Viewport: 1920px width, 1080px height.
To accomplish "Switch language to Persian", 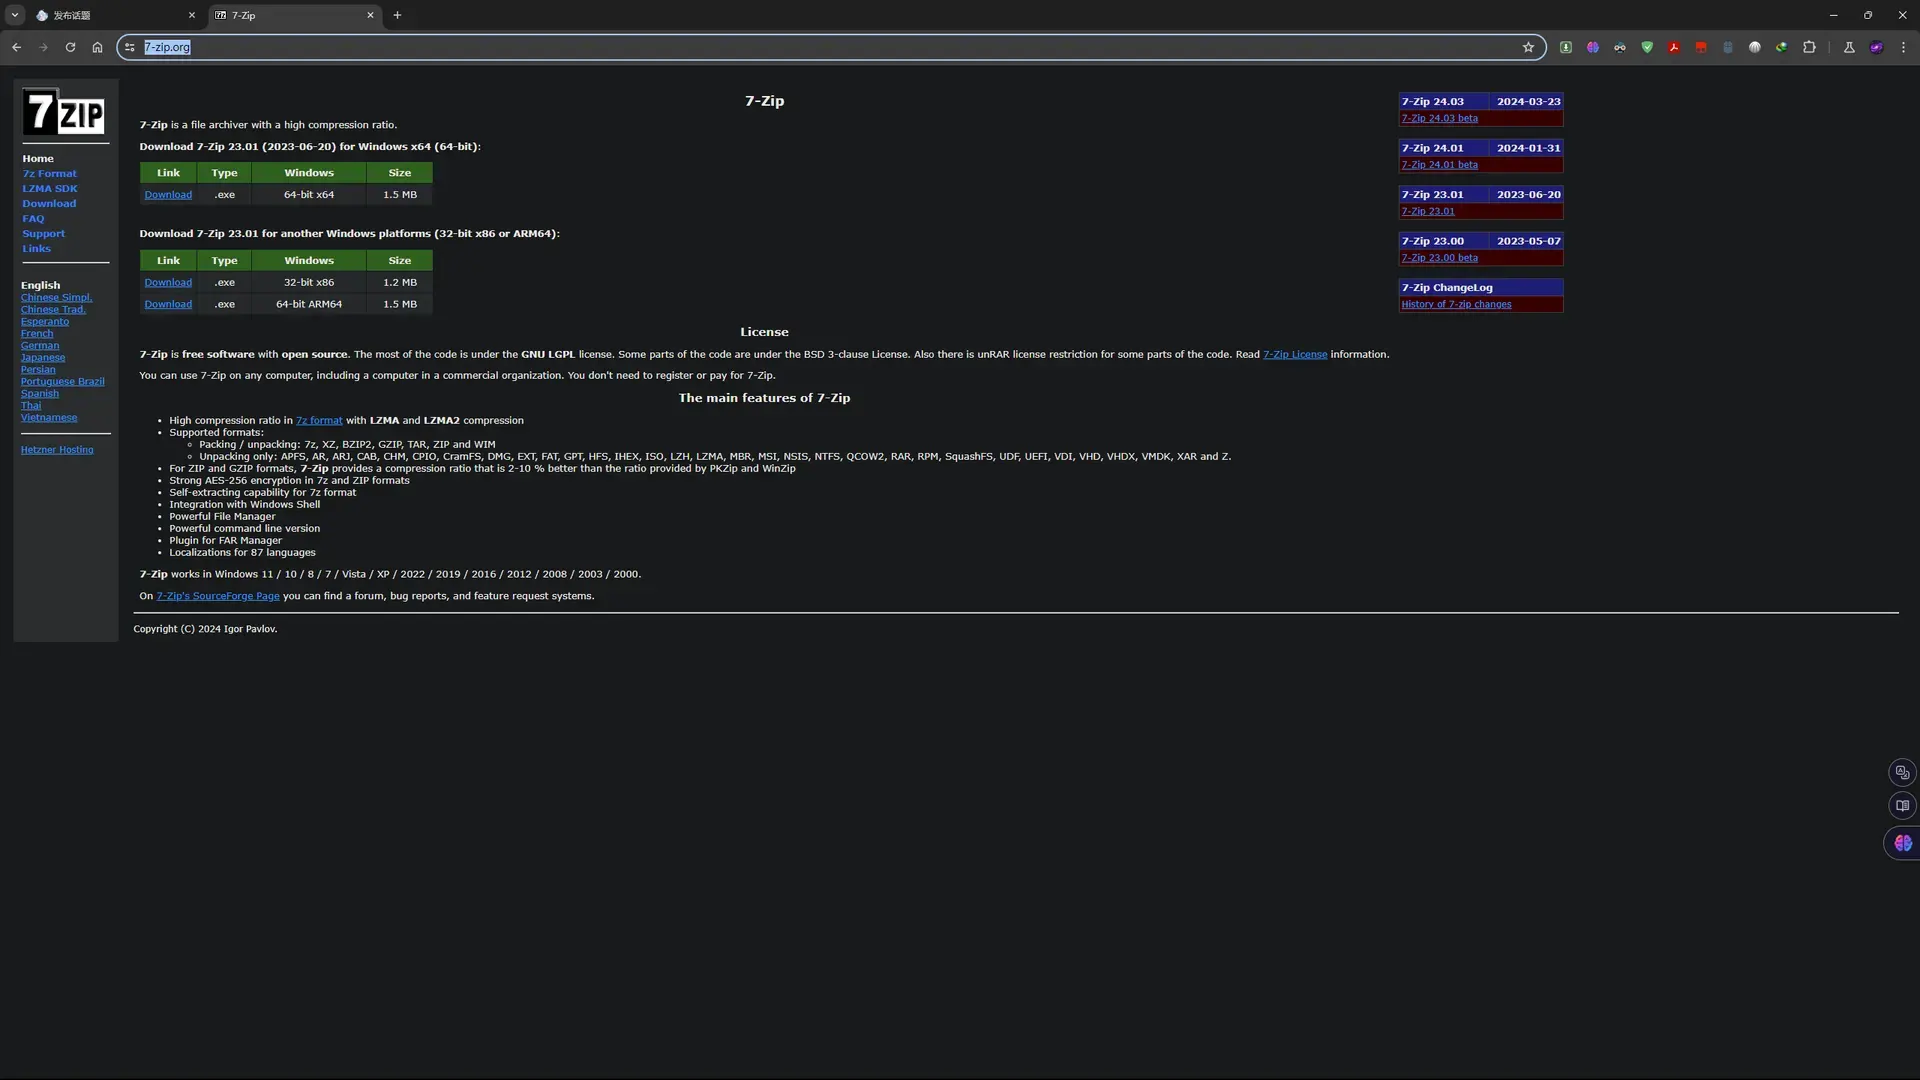I will [38, 370].
